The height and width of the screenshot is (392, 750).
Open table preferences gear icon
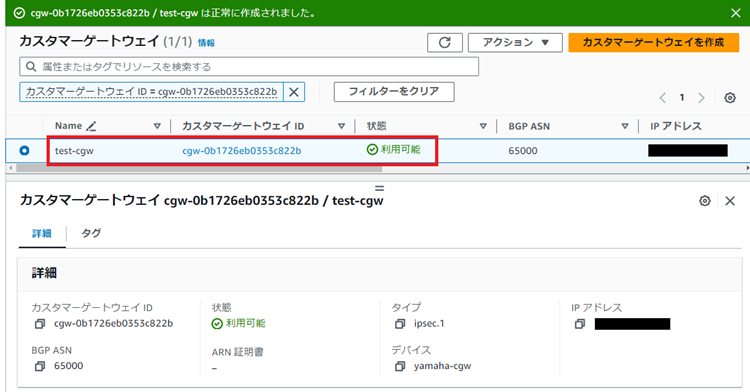pyautogui.click(x=729, y=98)
